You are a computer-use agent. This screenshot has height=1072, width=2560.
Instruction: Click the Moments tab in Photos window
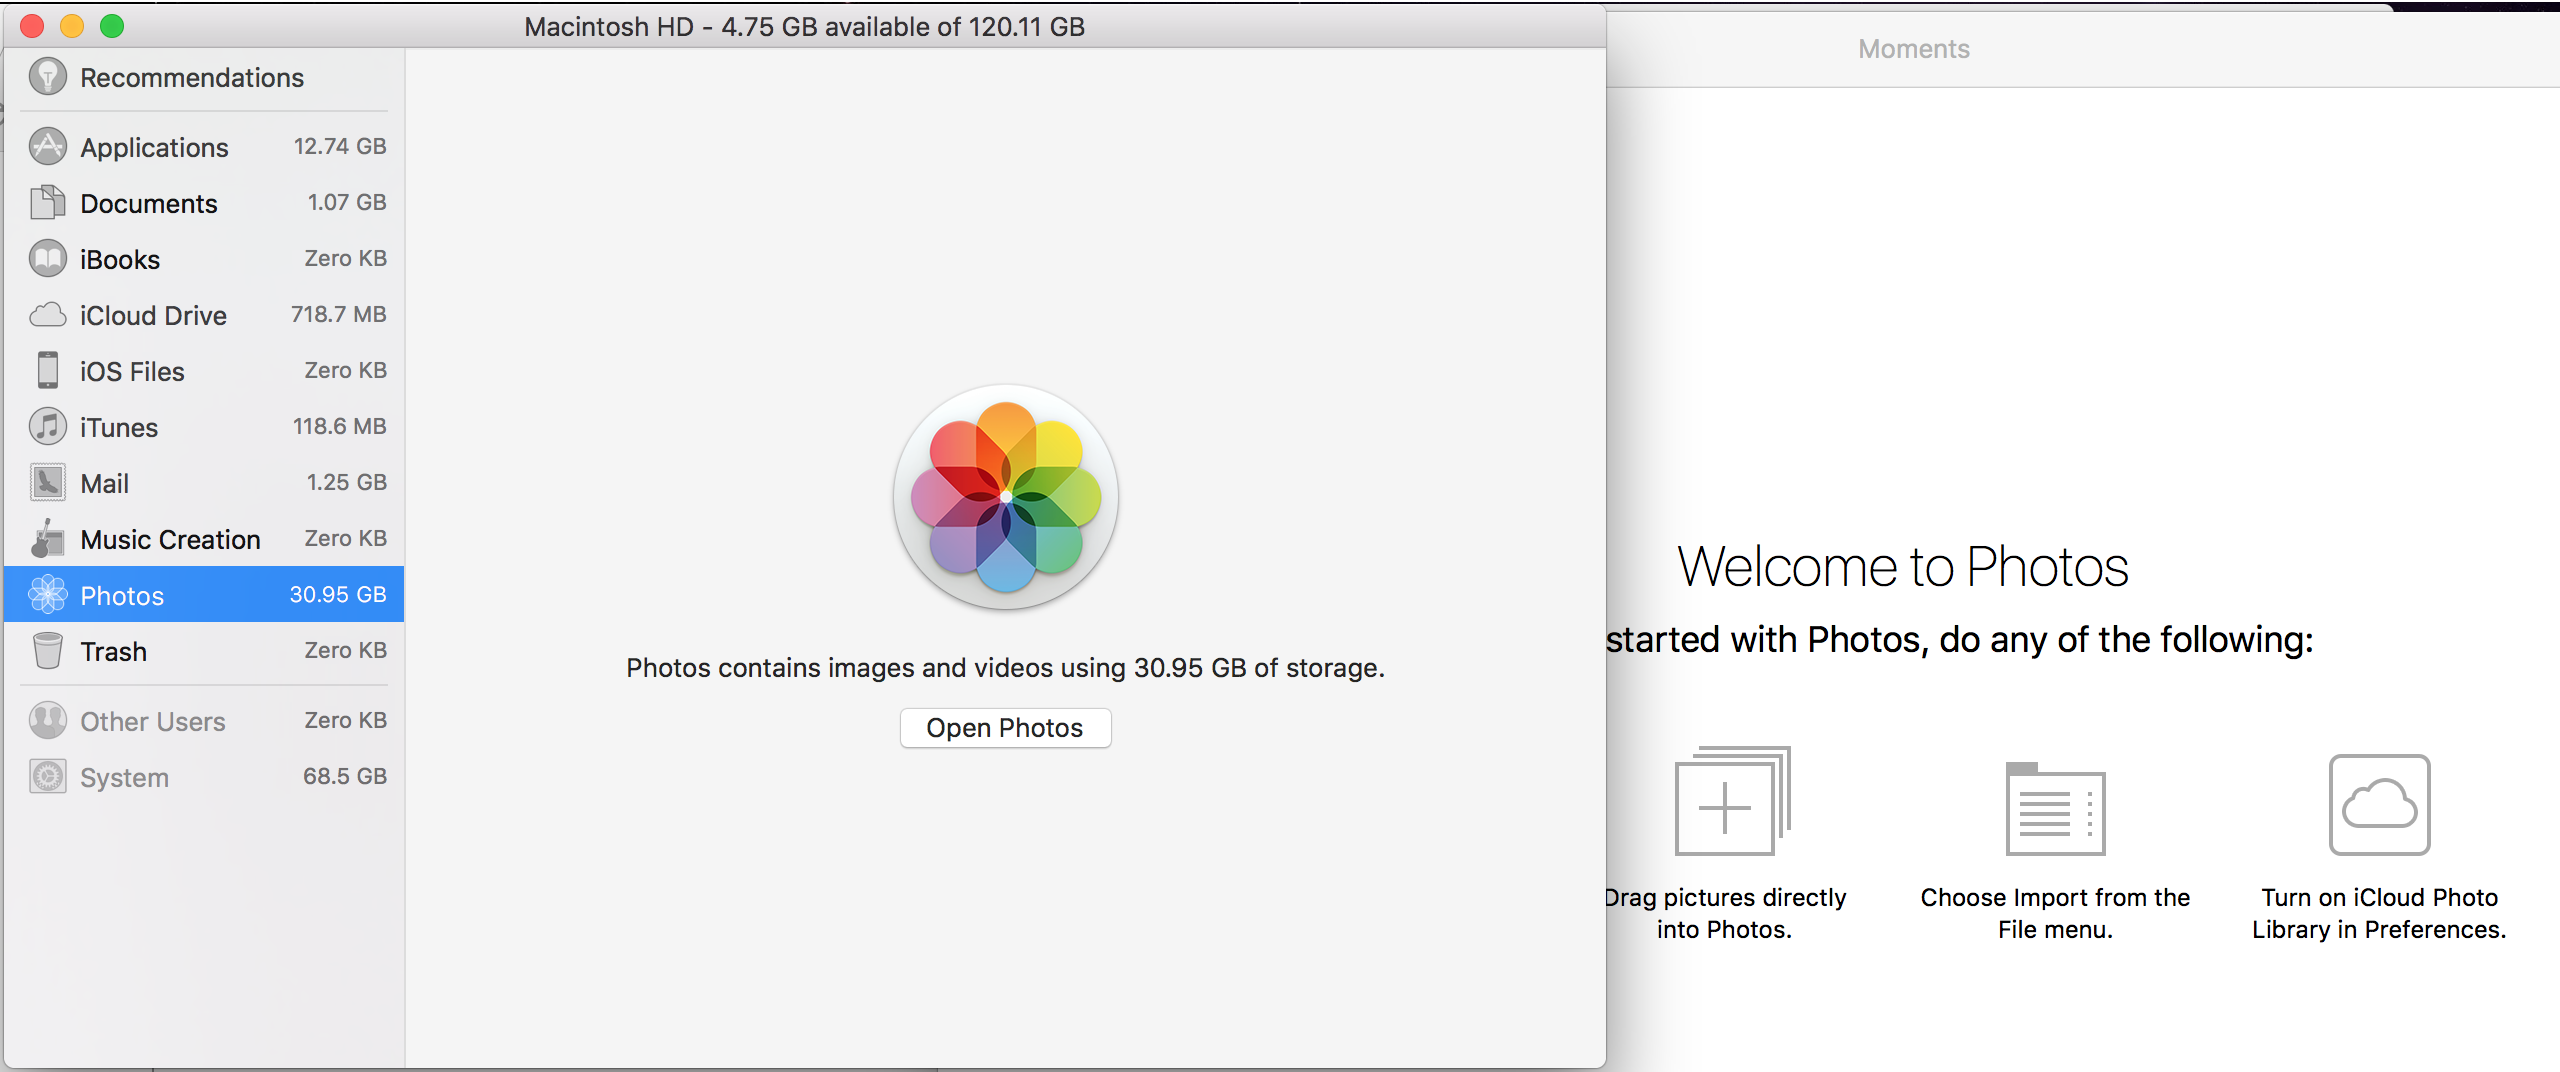pos(1914,49)
